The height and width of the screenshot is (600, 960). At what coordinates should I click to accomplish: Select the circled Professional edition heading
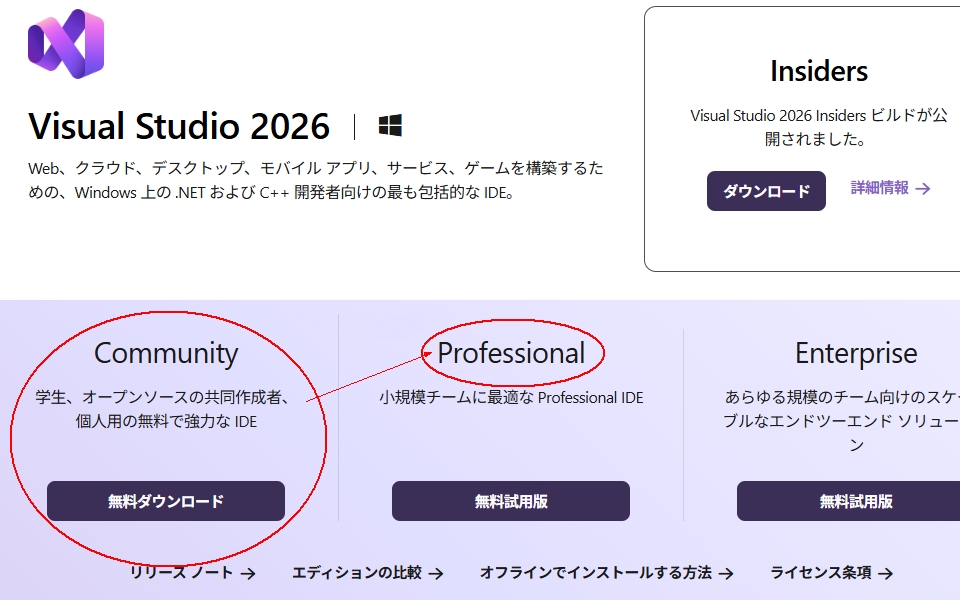click(511, 353)
